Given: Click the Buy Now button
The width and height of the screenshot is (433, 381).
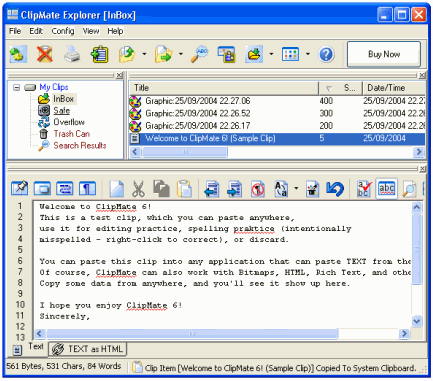Looking at the screenshot, I should coord(384,54).
